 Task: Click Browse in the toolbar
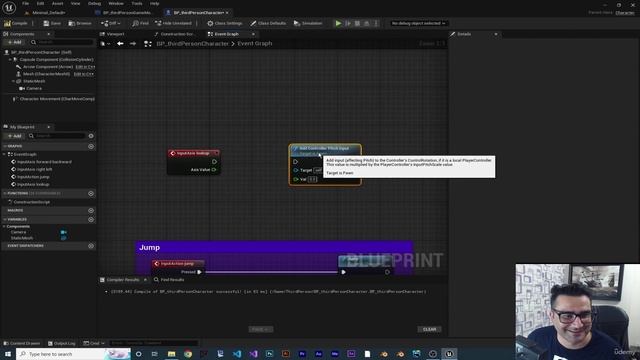pos(80,23)
